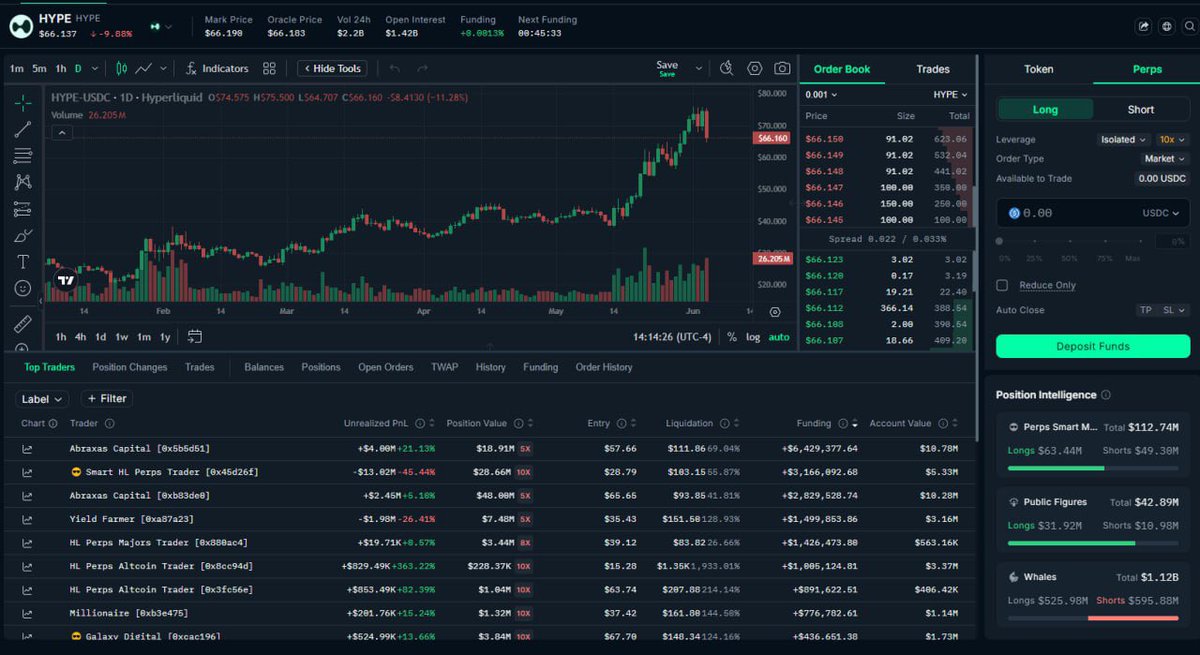Viewport: 1200px width, 655px height.
Task: Open the Order History tab
Action: pyautogui.click(x=604, y=367)
